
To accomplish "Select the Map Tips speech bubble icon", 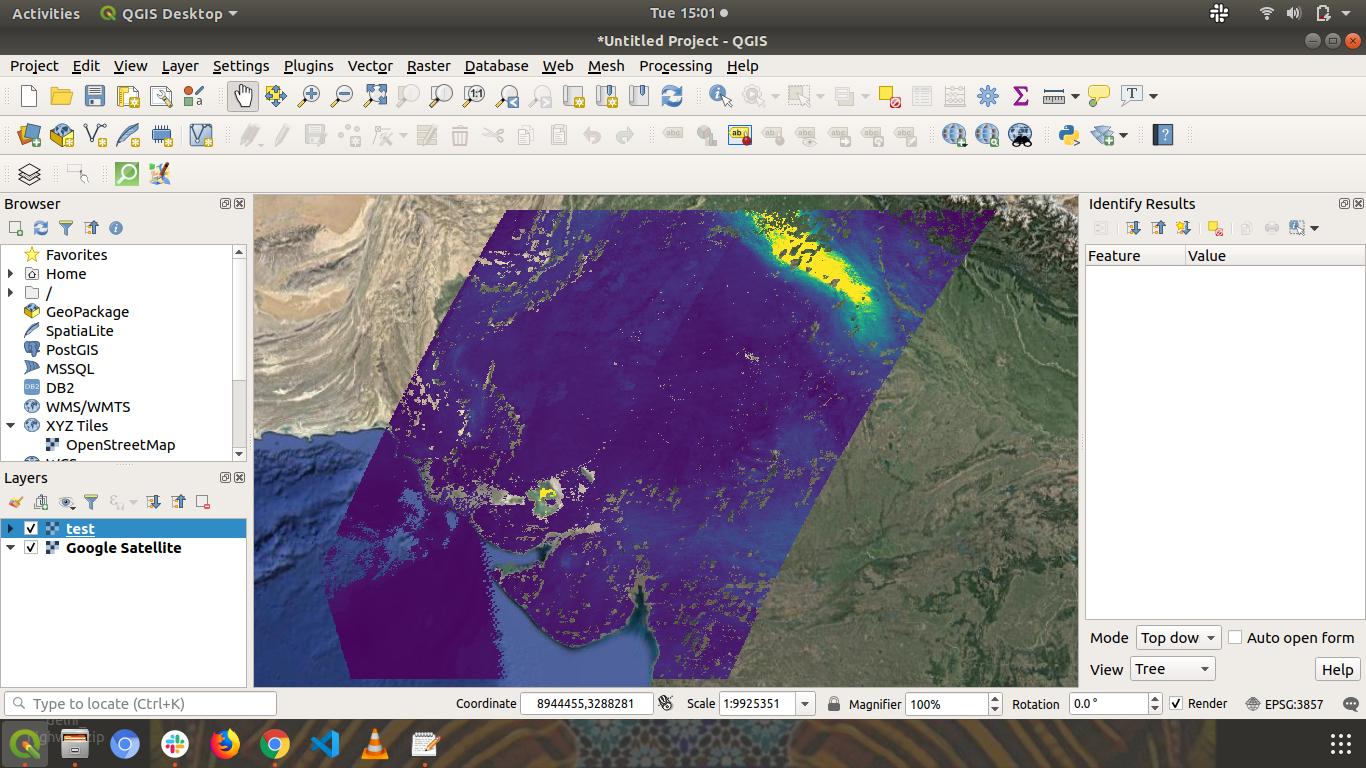I will point(1099,96).
